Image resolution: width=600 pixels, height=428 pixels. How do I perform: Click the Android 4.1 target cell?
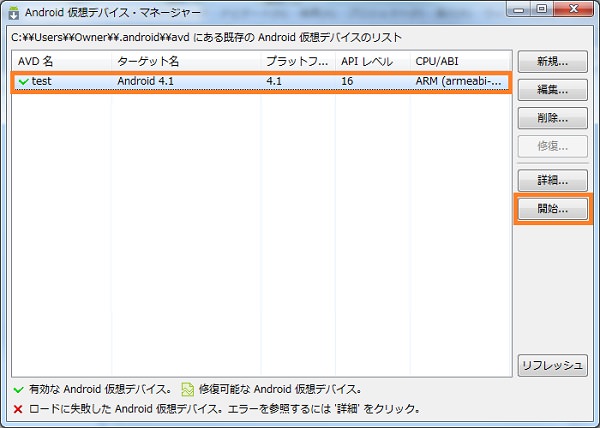tap(145, 81)
